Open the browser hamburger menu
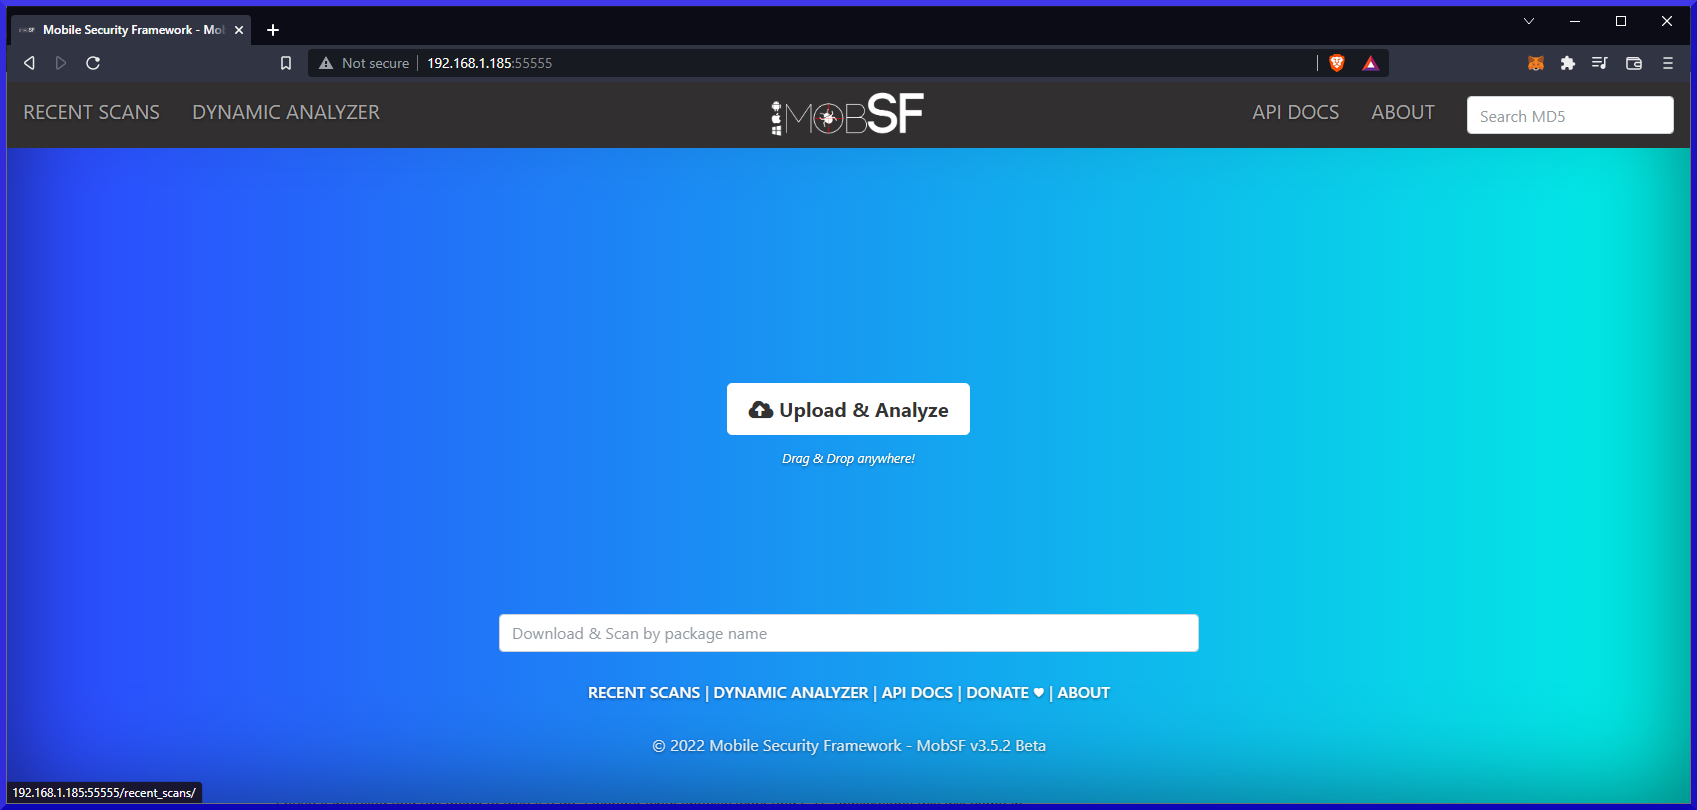This screenshot has width=1697, height=810. (1667, 63)
